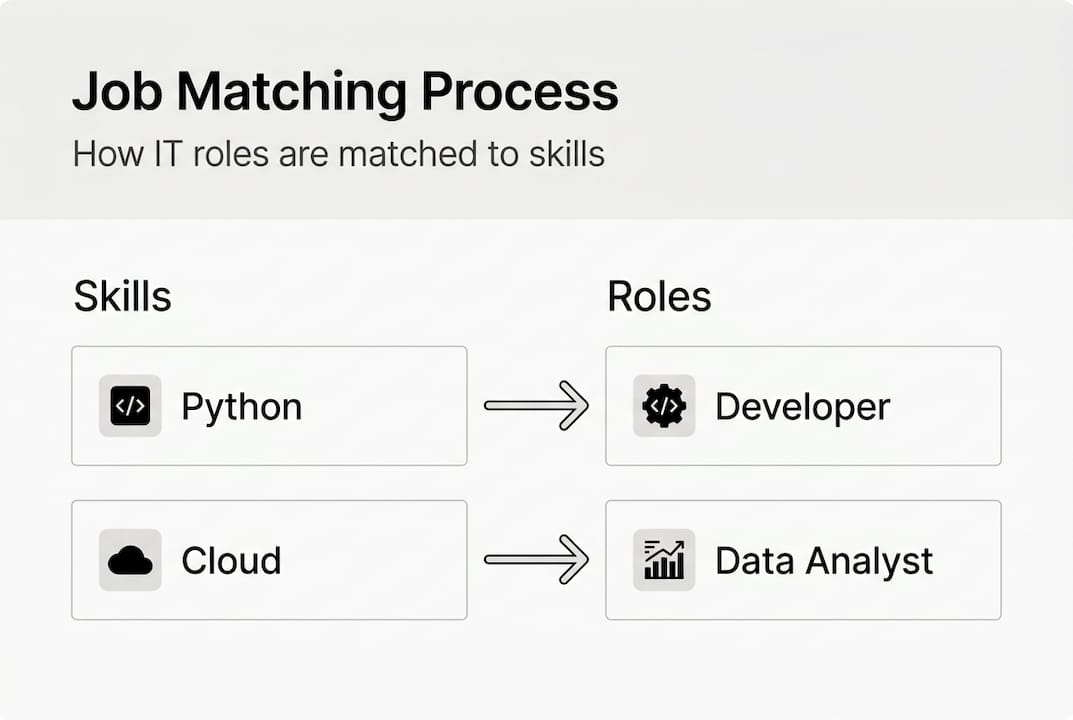The width and height of the screenshot is (1073, 720).
Task: Click the arrow pointing to Developer
Action: pyautogui.click(x=536, y=406)
